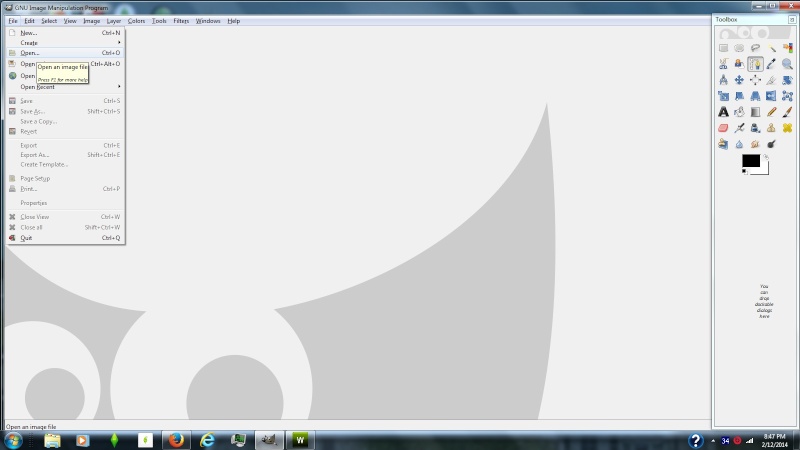This screenshot has width=800, height=450.
Task: Select the Cage Transform tool
Action: coord(787,96)
